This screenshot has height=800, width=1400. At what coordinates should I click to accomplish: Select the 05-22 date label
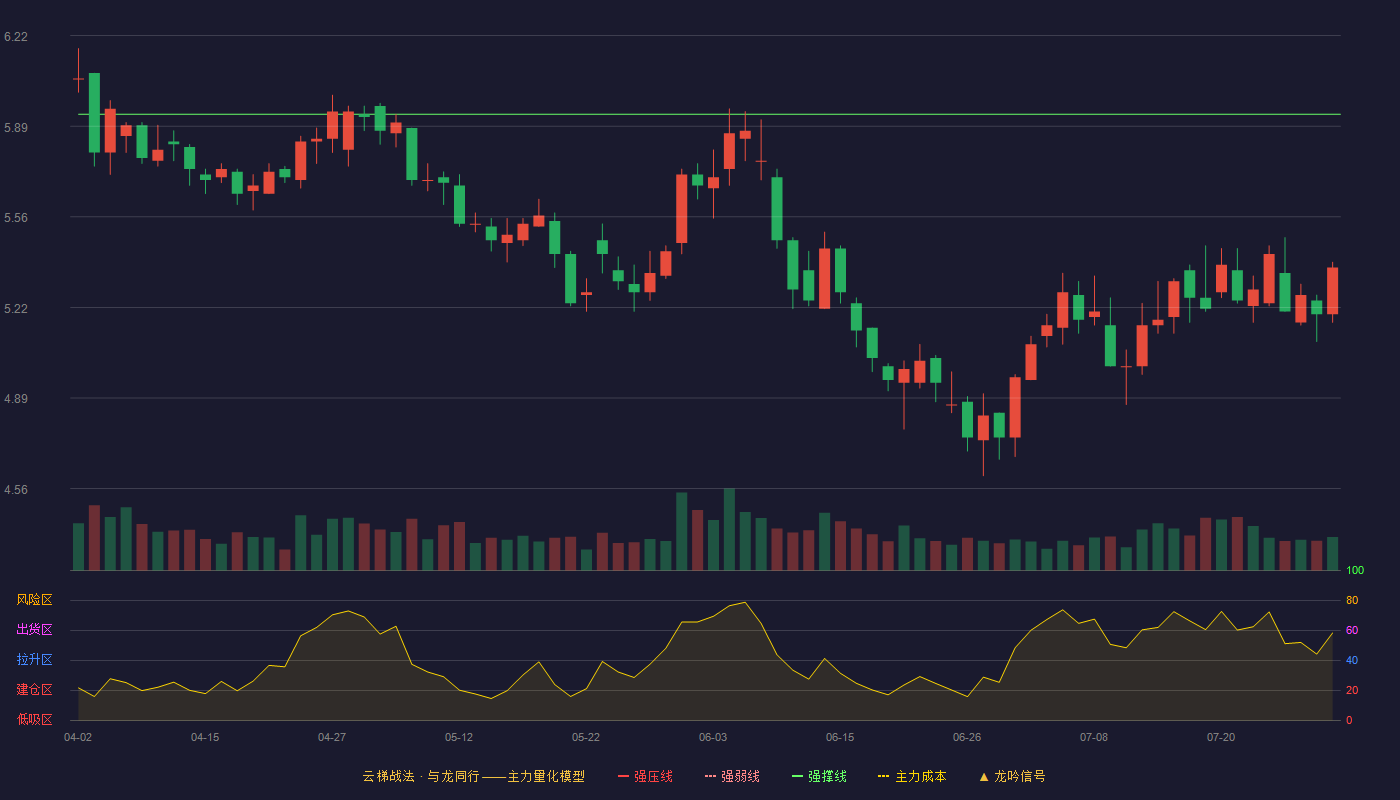tap(586, 737)
